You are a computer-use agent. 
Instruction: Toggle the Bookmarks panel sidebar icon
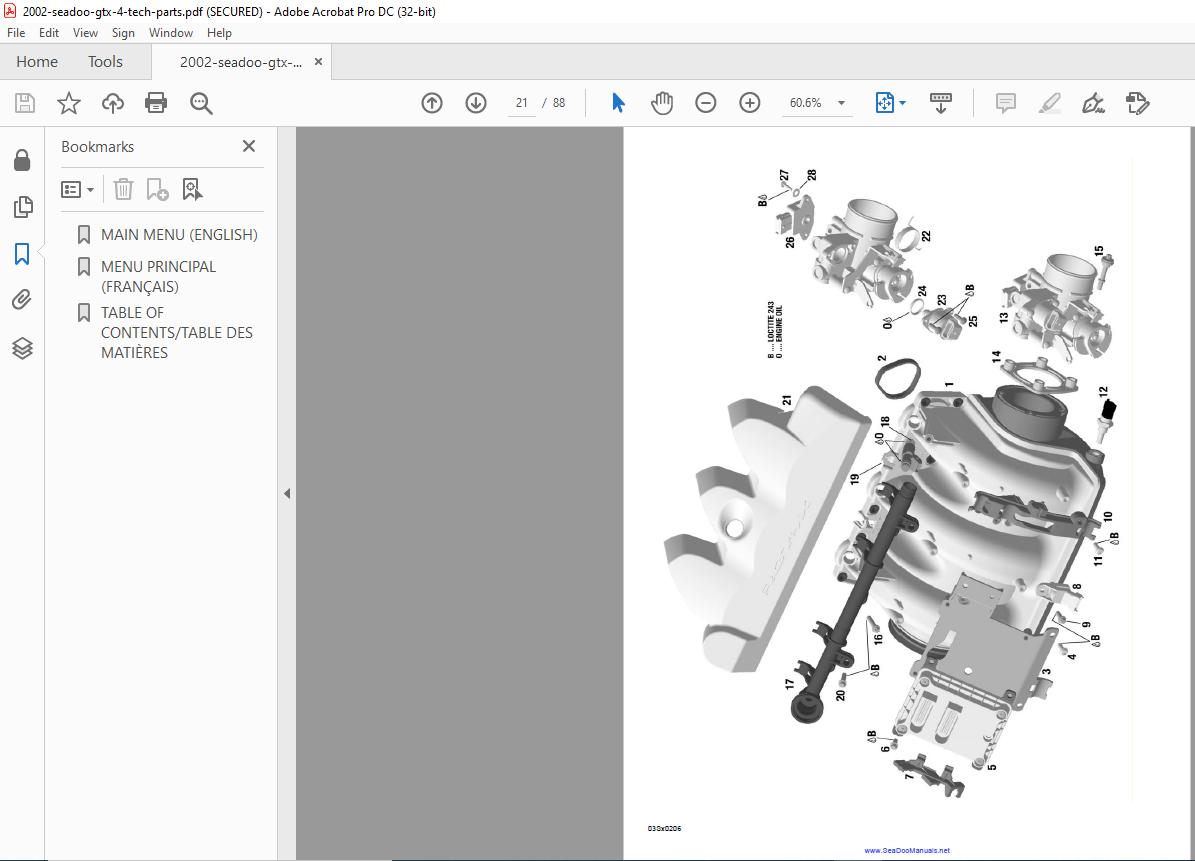(22, 254)
